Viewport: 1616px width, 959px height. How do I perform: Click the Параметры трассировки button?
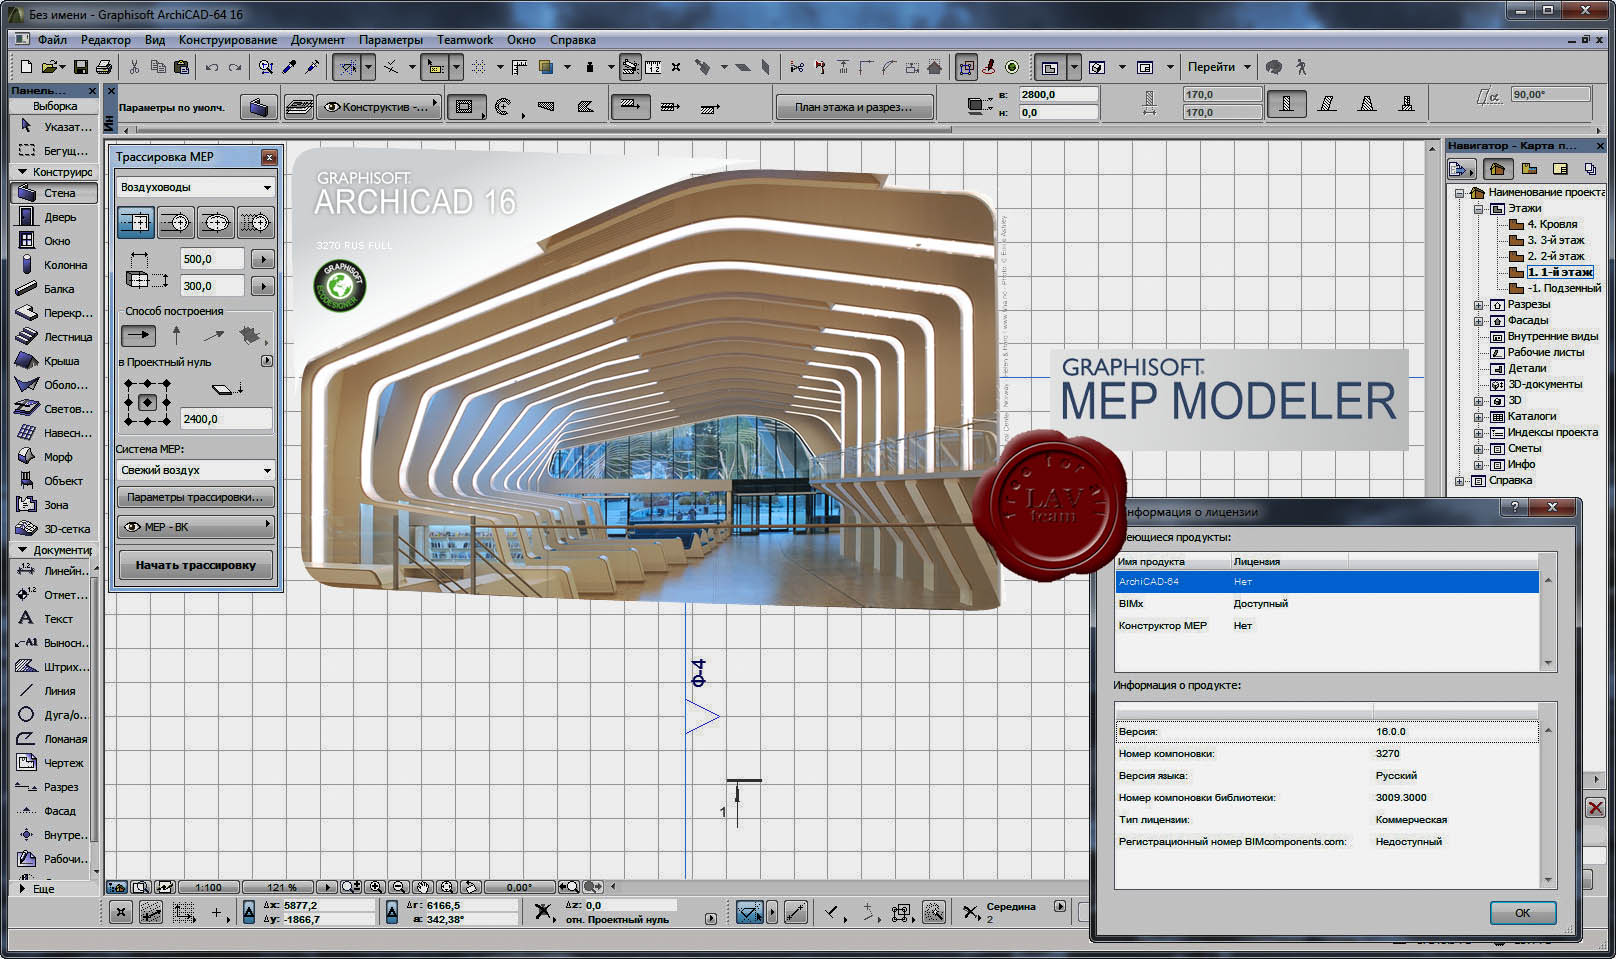point(196,497)
